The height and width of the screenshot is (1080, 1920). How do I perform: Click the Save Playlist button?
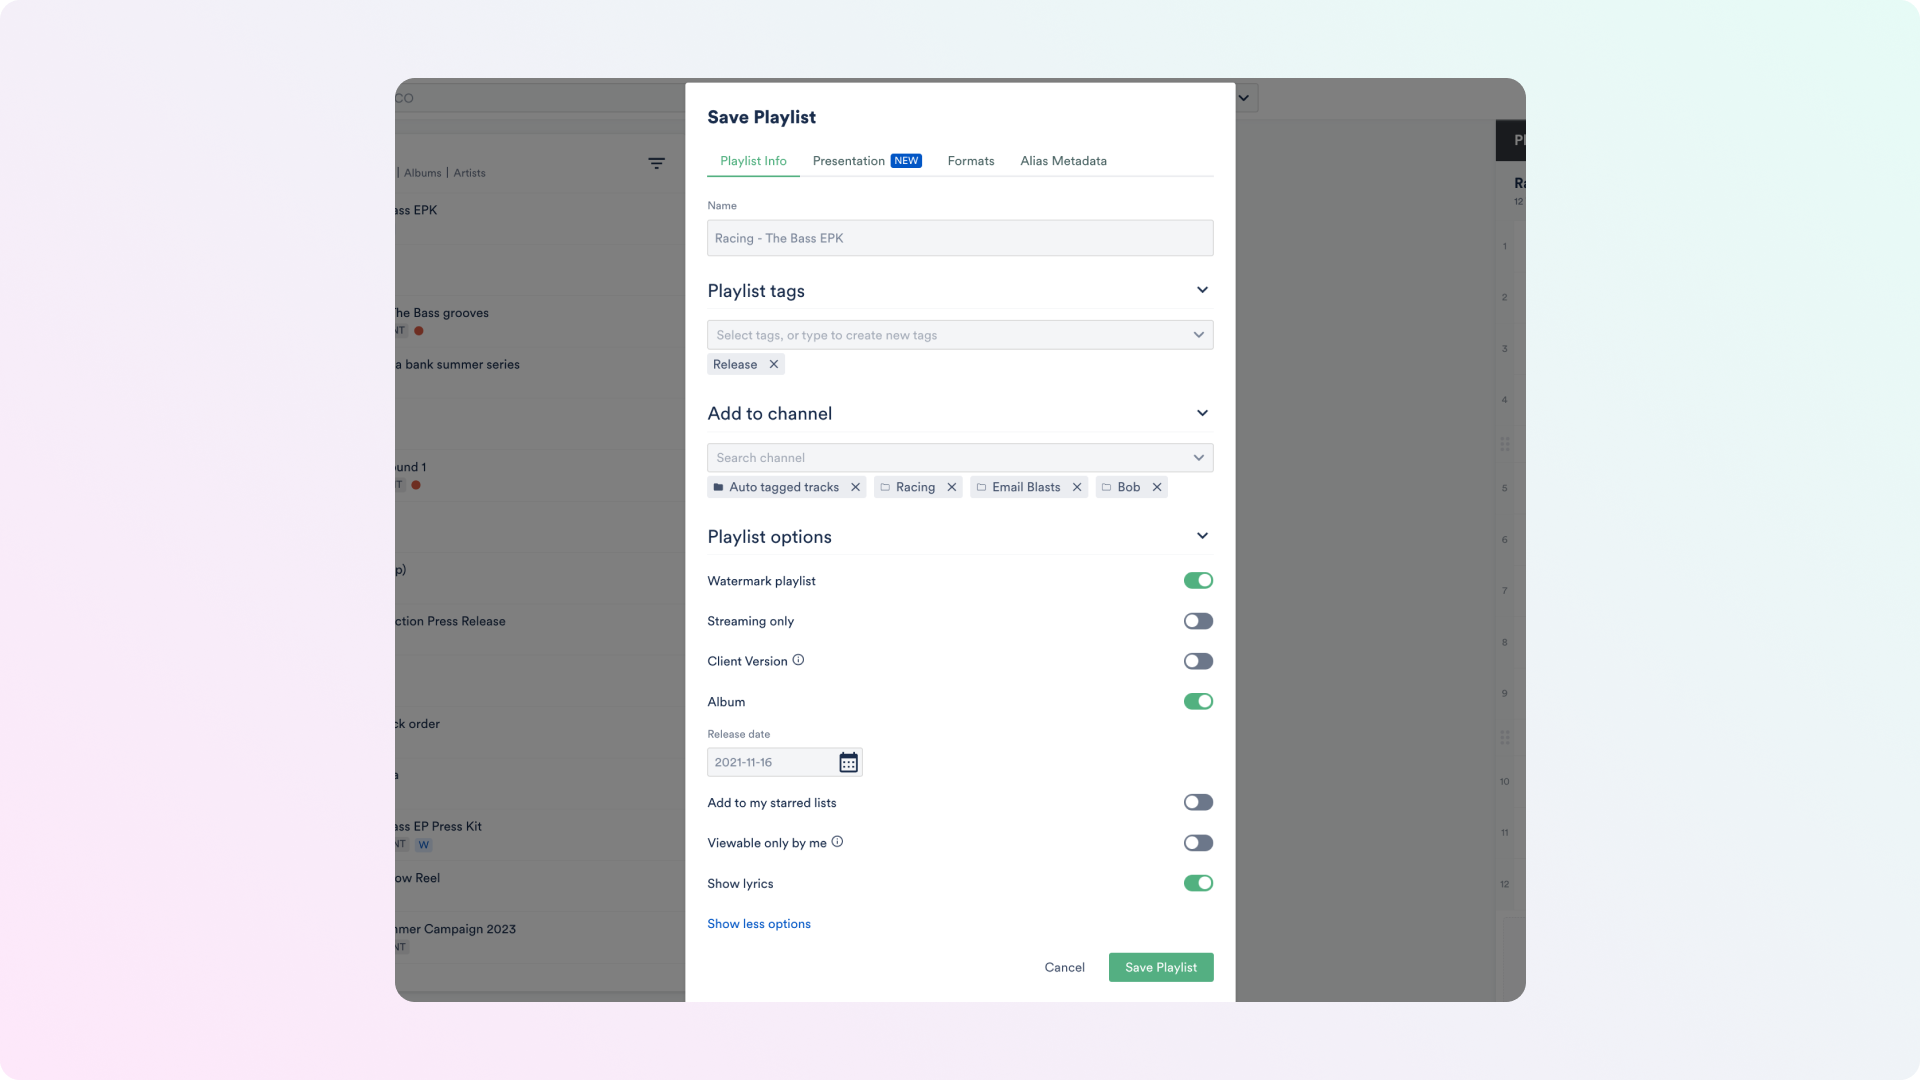click(1160, 967)
